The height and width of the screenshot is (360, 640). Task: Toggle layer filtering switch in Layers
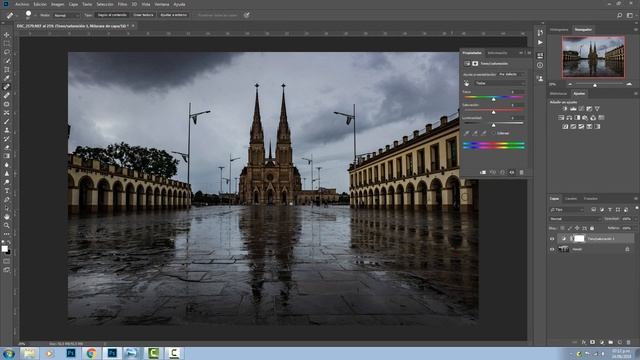tap(636, 209)
